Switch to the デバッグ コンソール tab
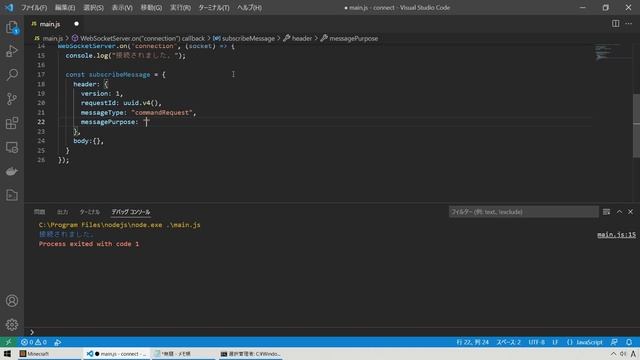This screenshot has width=640, height=360. (x=131, y=212)
